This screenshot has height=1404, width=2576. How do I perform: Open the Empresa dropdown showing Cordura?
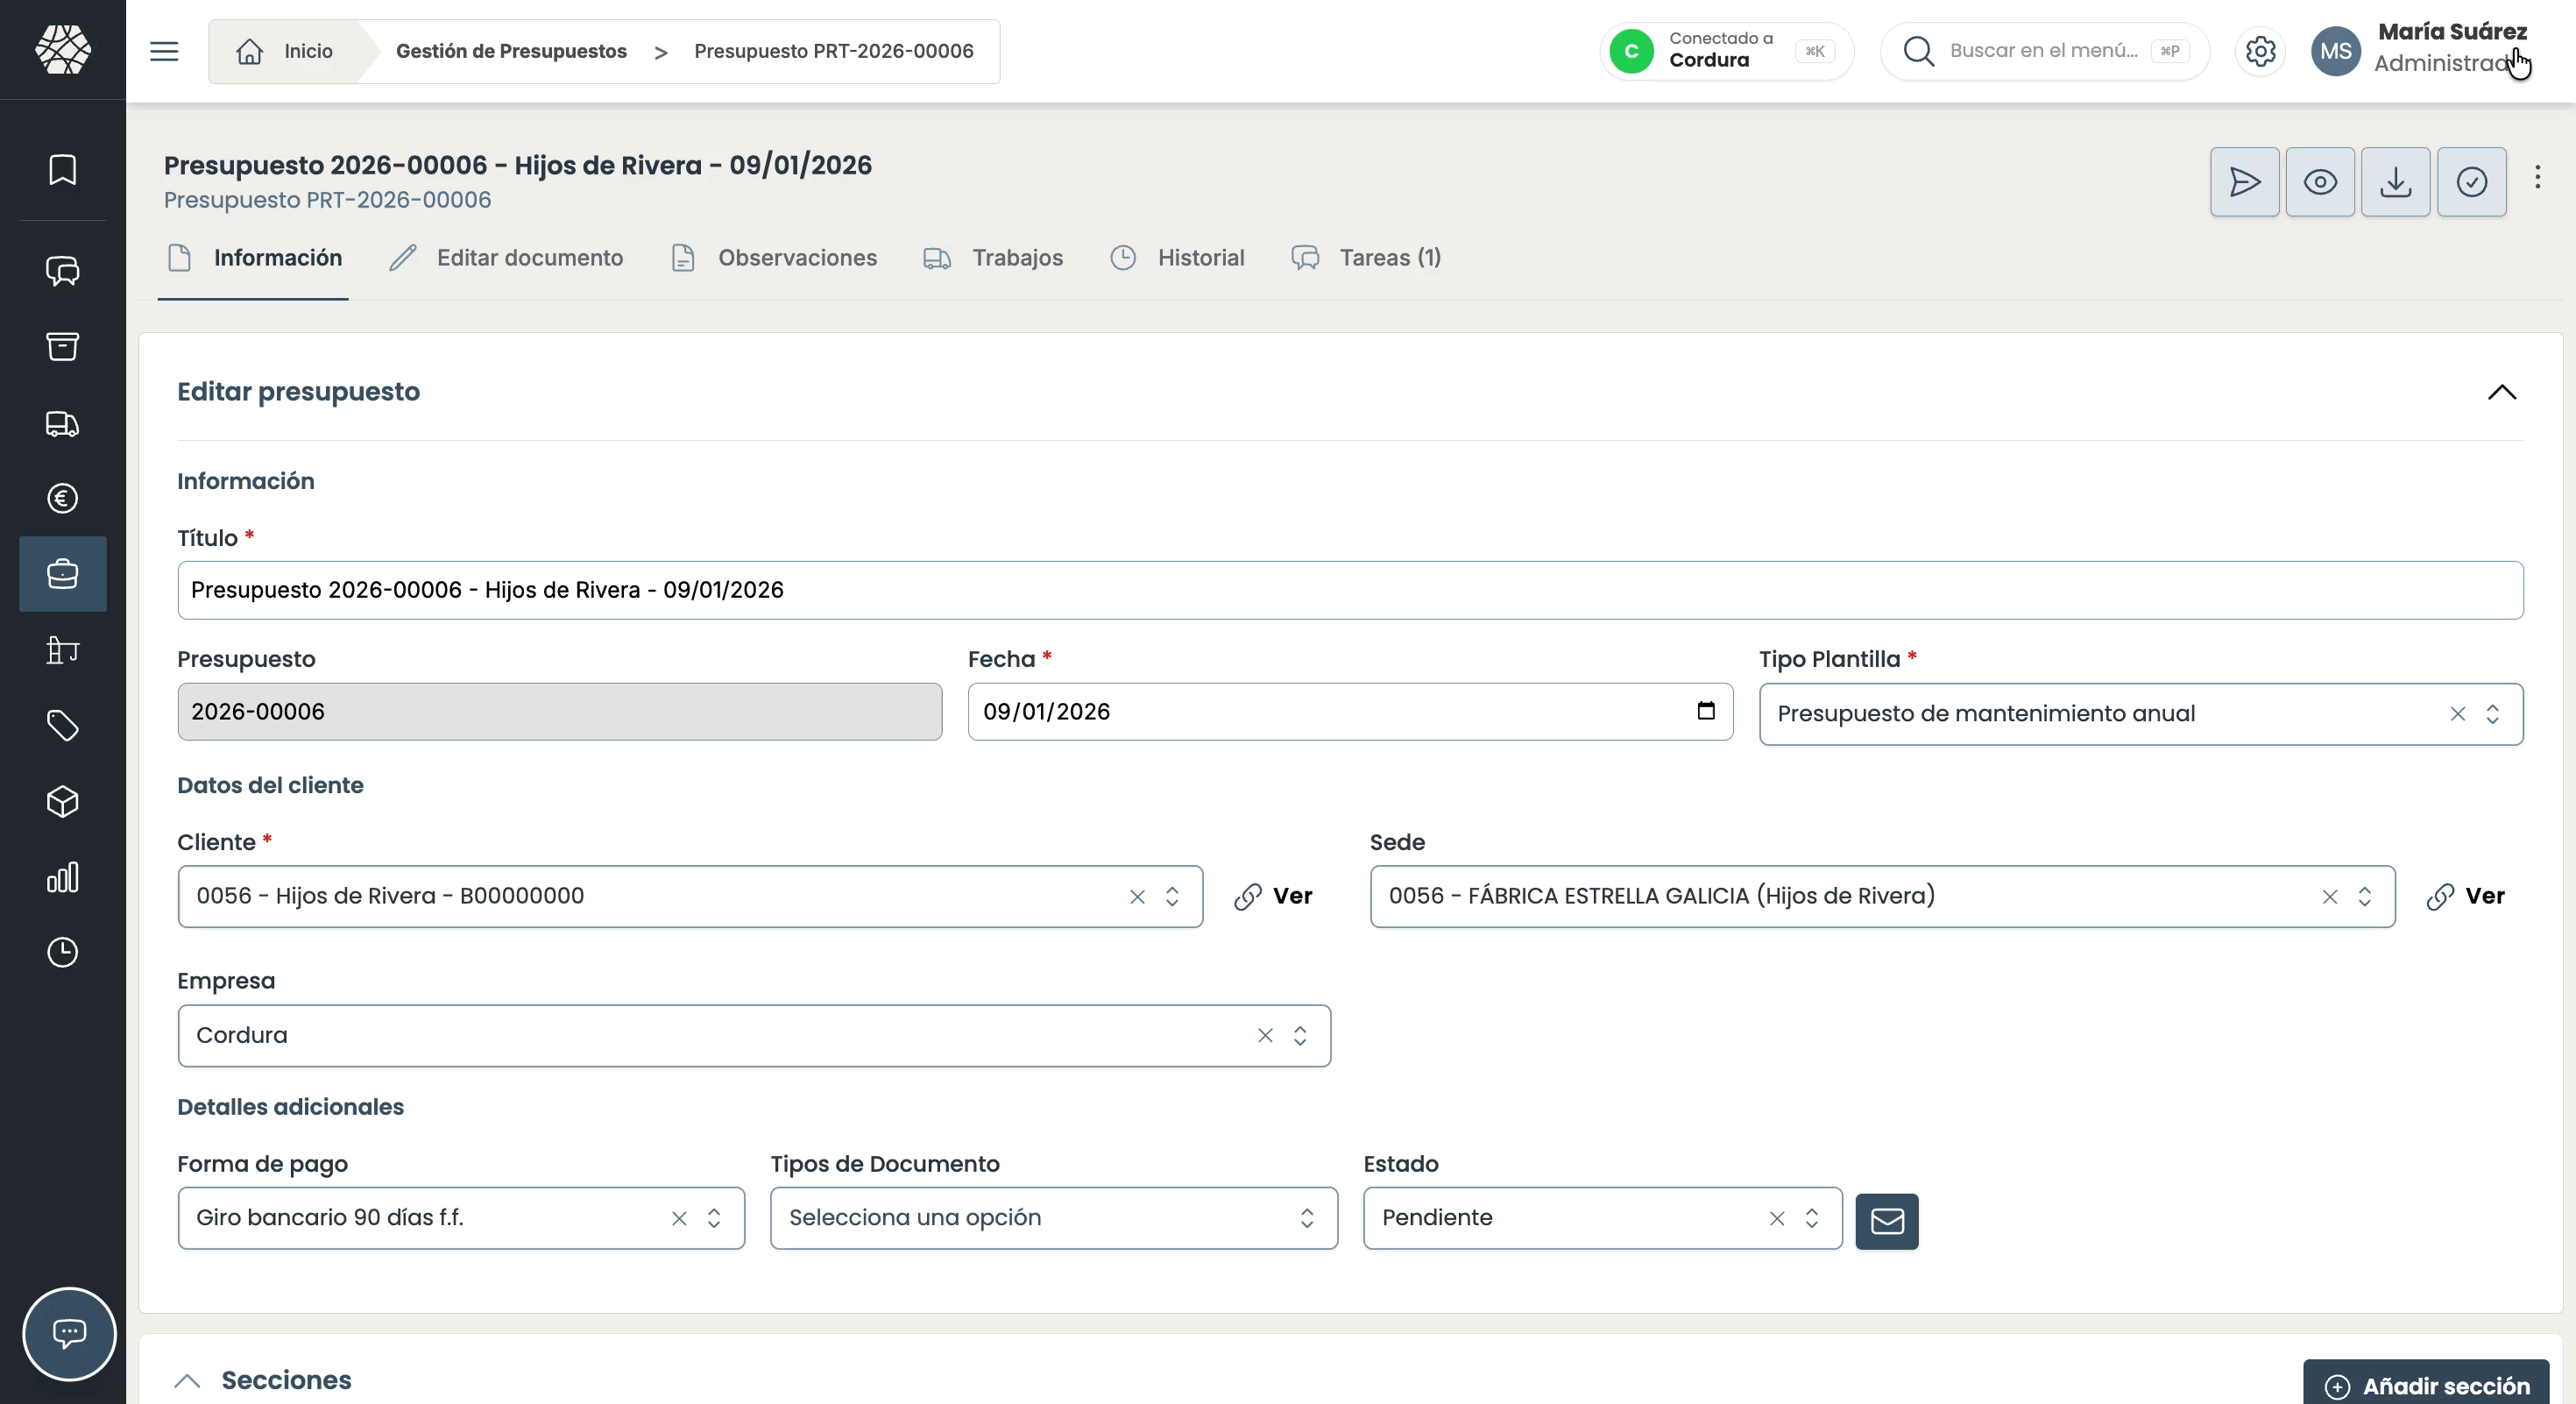coord(754,1036)
